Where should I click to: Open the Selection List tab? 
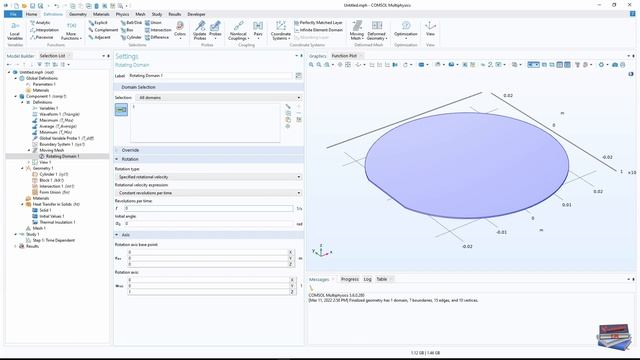pos(52,56)
